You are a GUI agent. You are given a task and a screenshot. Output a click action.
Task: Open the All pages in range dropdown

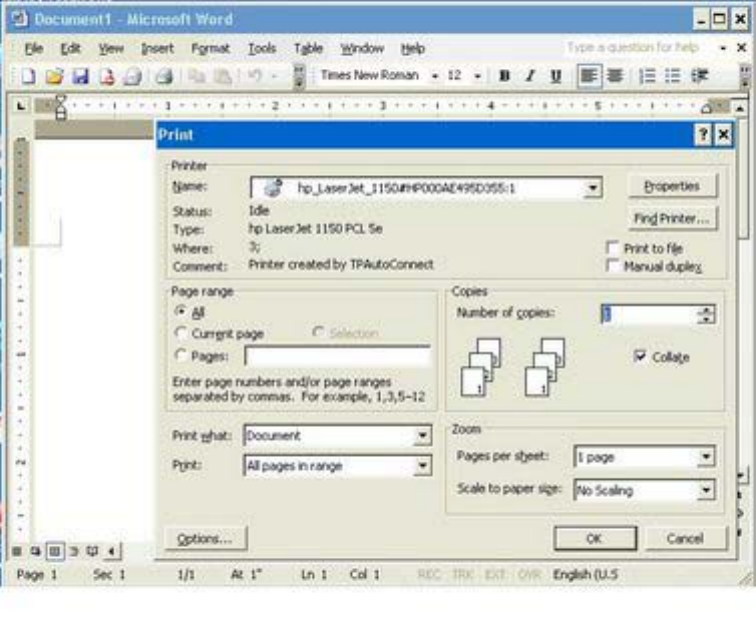click(423, 466)
